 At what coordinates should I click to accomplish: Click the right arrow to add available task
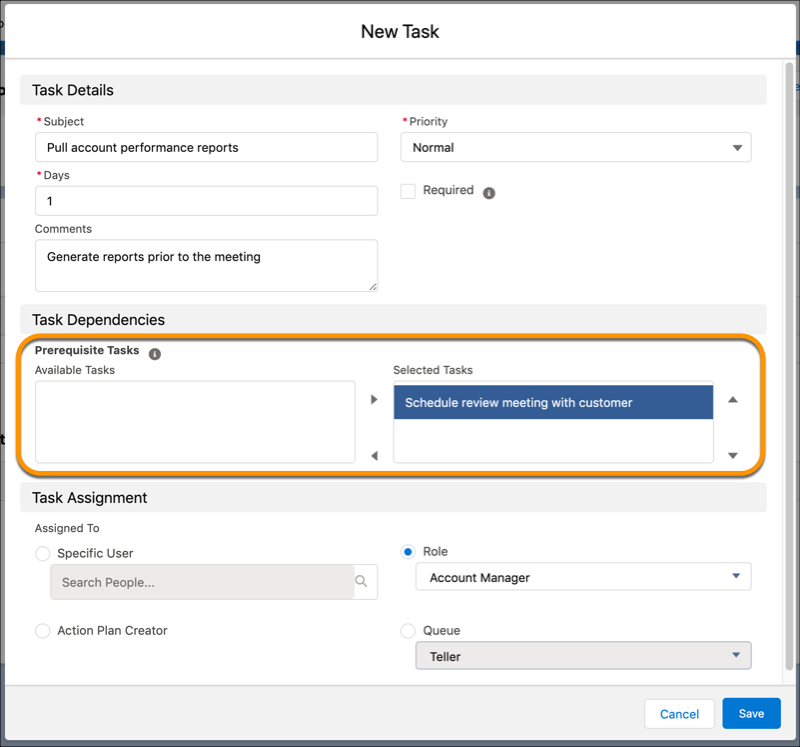[374, 399]
